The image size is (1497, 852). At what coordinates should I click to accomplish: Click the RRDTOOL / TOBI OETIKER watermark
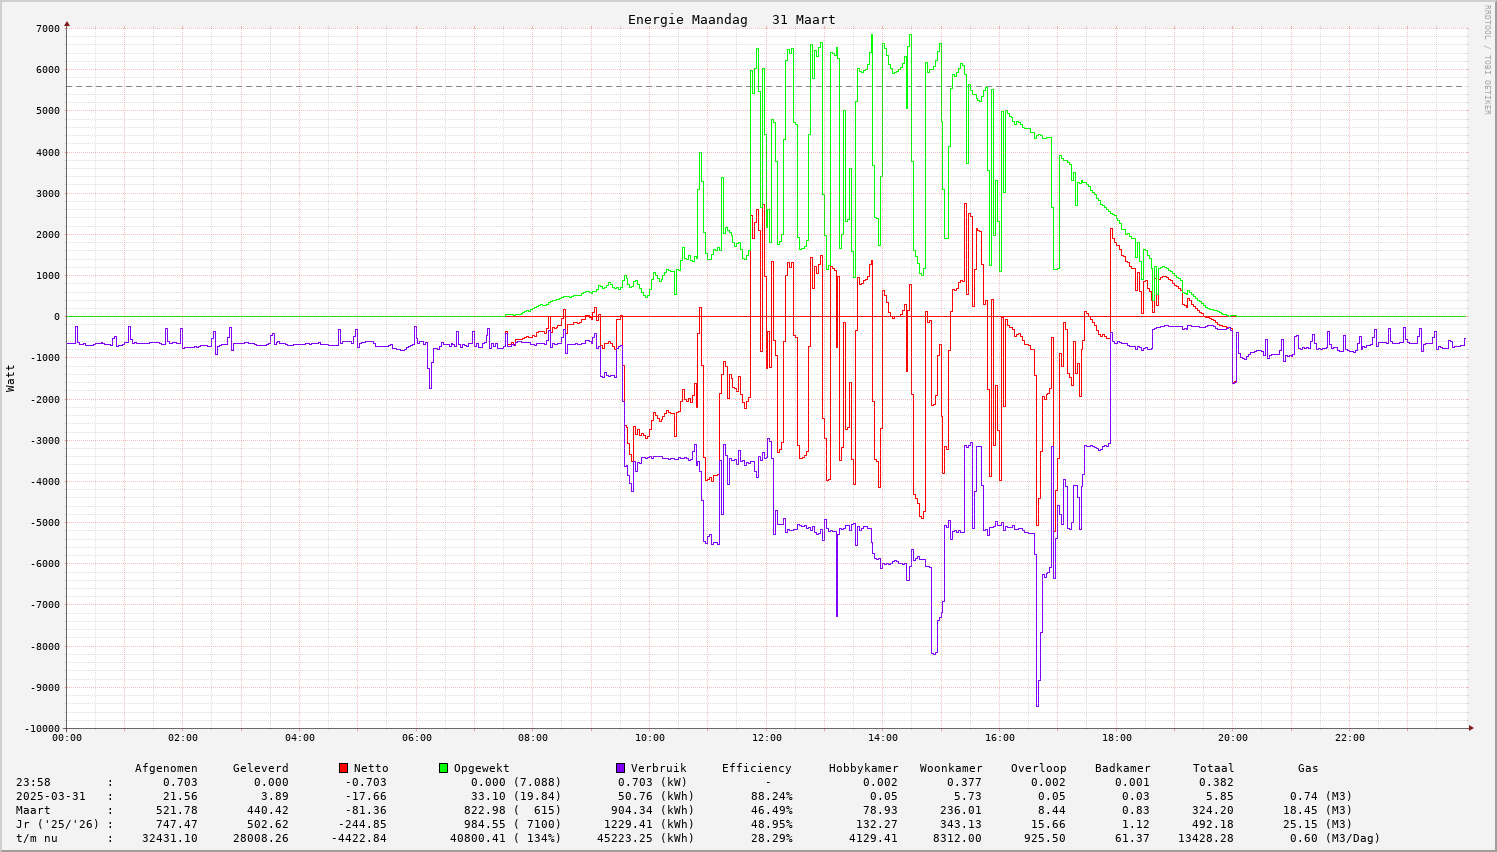pyautogui.click(x=1487, y=58)
